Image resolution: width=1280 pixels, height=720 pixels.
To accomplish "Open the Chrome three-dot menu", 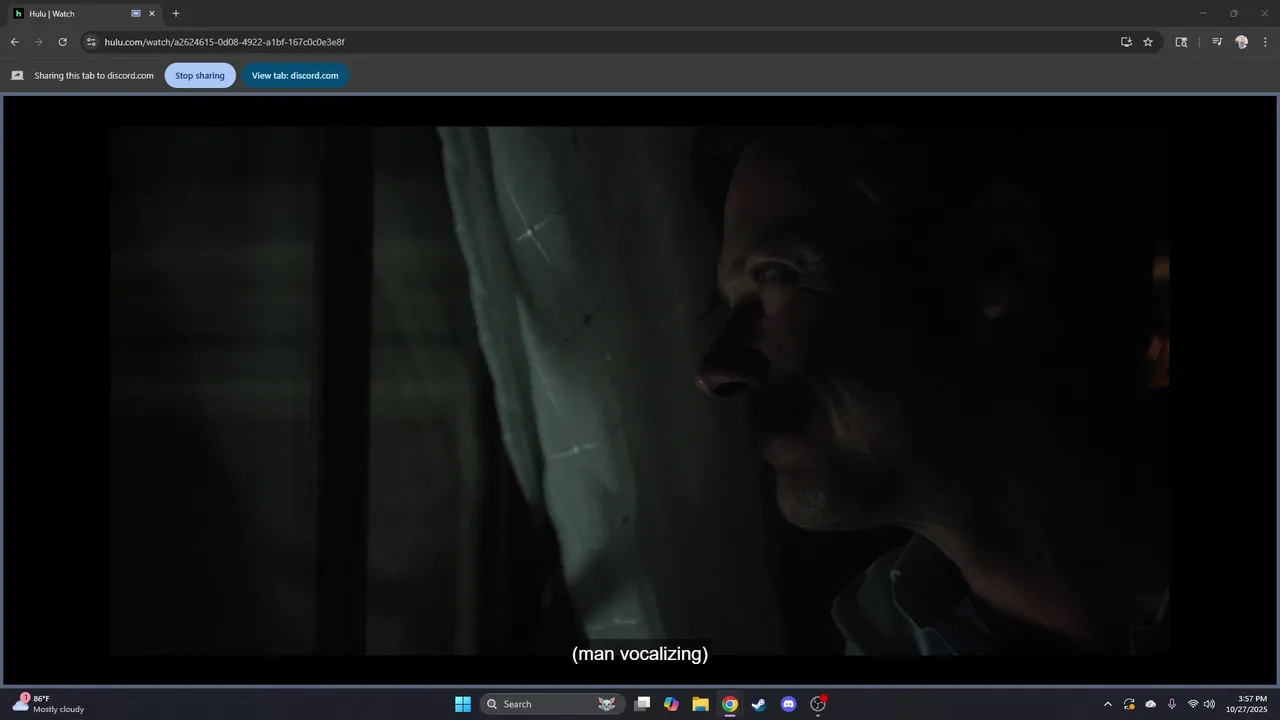I will [x=1266, y=42].
